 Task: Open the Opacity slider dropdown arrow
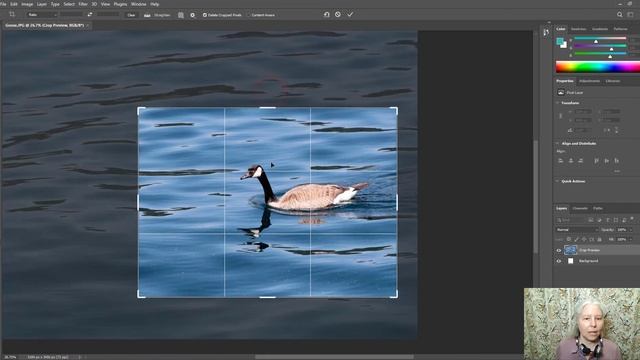coord(631,230)
